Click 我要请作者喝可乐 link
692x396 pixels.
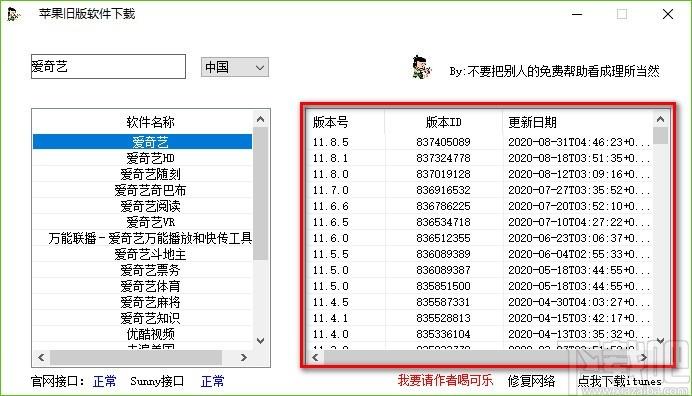445,380
